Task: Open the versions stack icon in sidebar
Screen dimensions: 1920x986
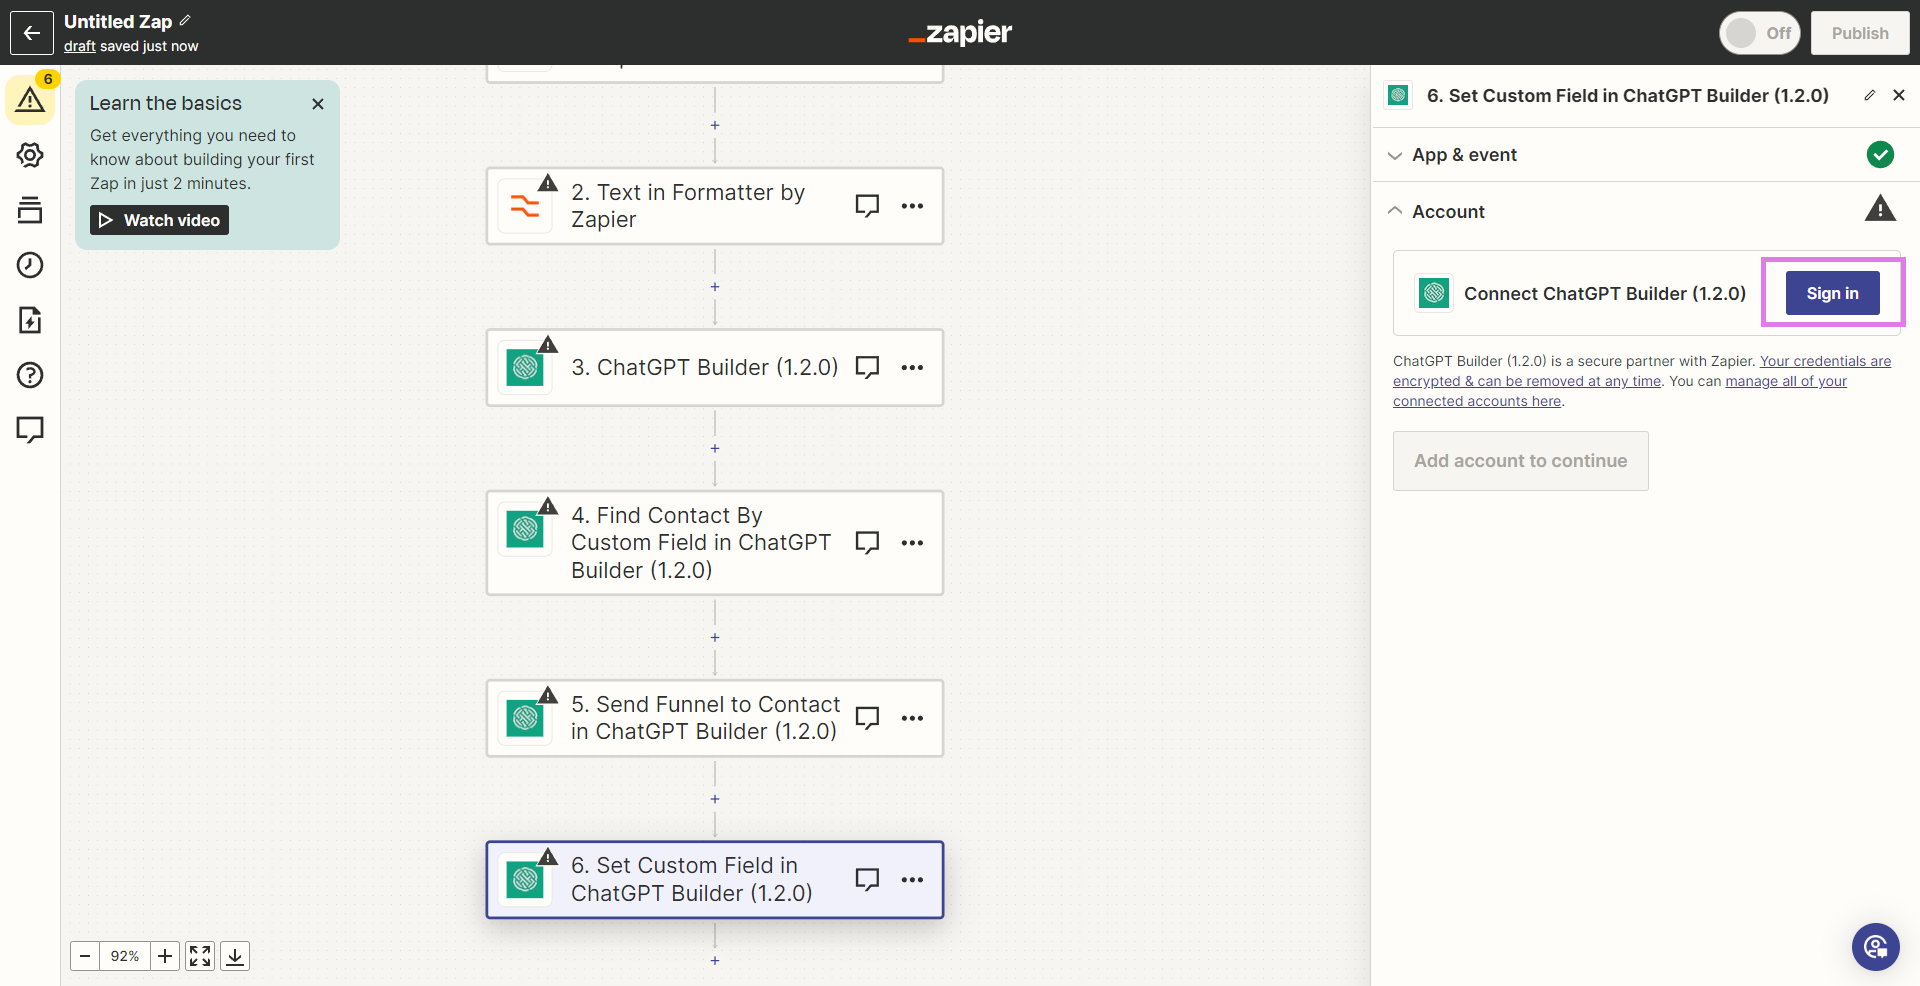Action: [30, 210]
